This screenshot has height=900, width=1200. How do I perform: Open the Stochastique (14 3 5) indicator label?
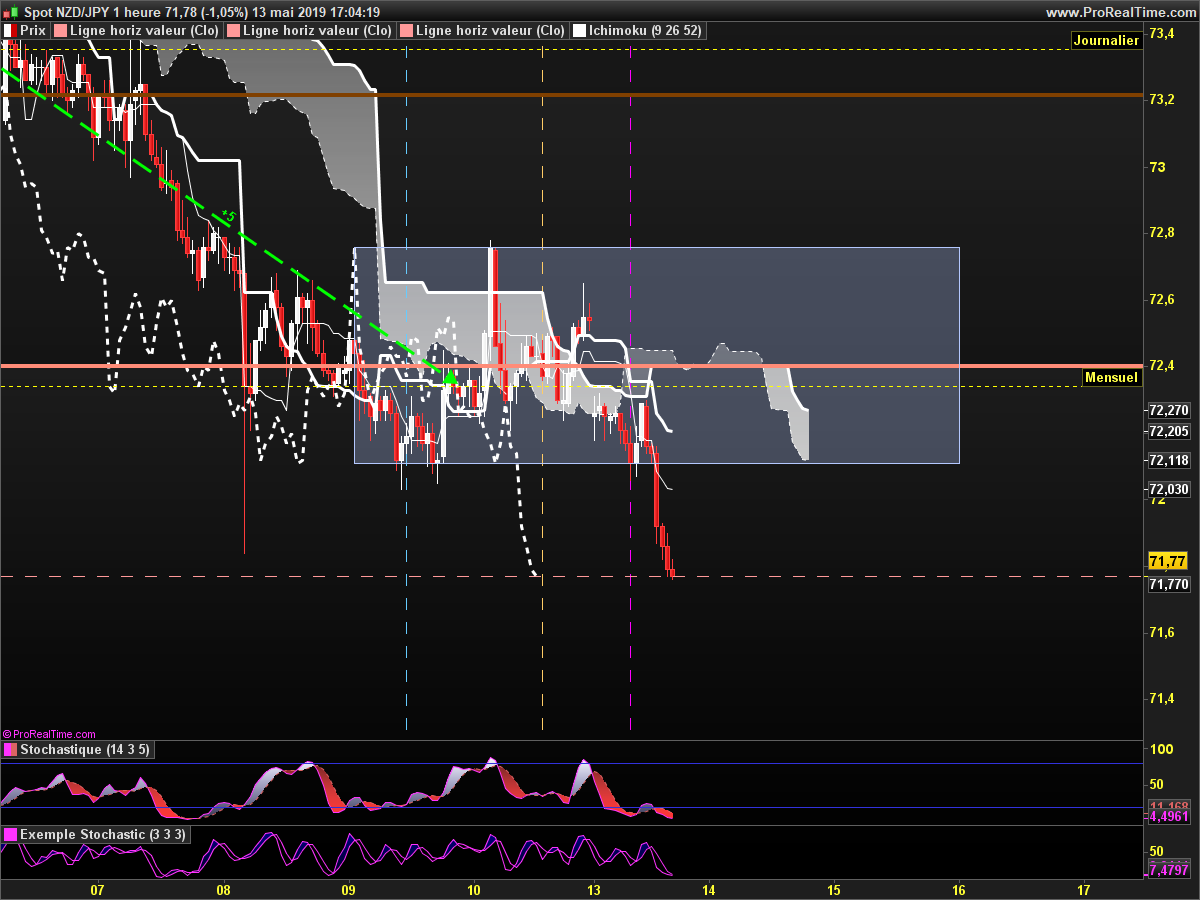pos(85,750)
